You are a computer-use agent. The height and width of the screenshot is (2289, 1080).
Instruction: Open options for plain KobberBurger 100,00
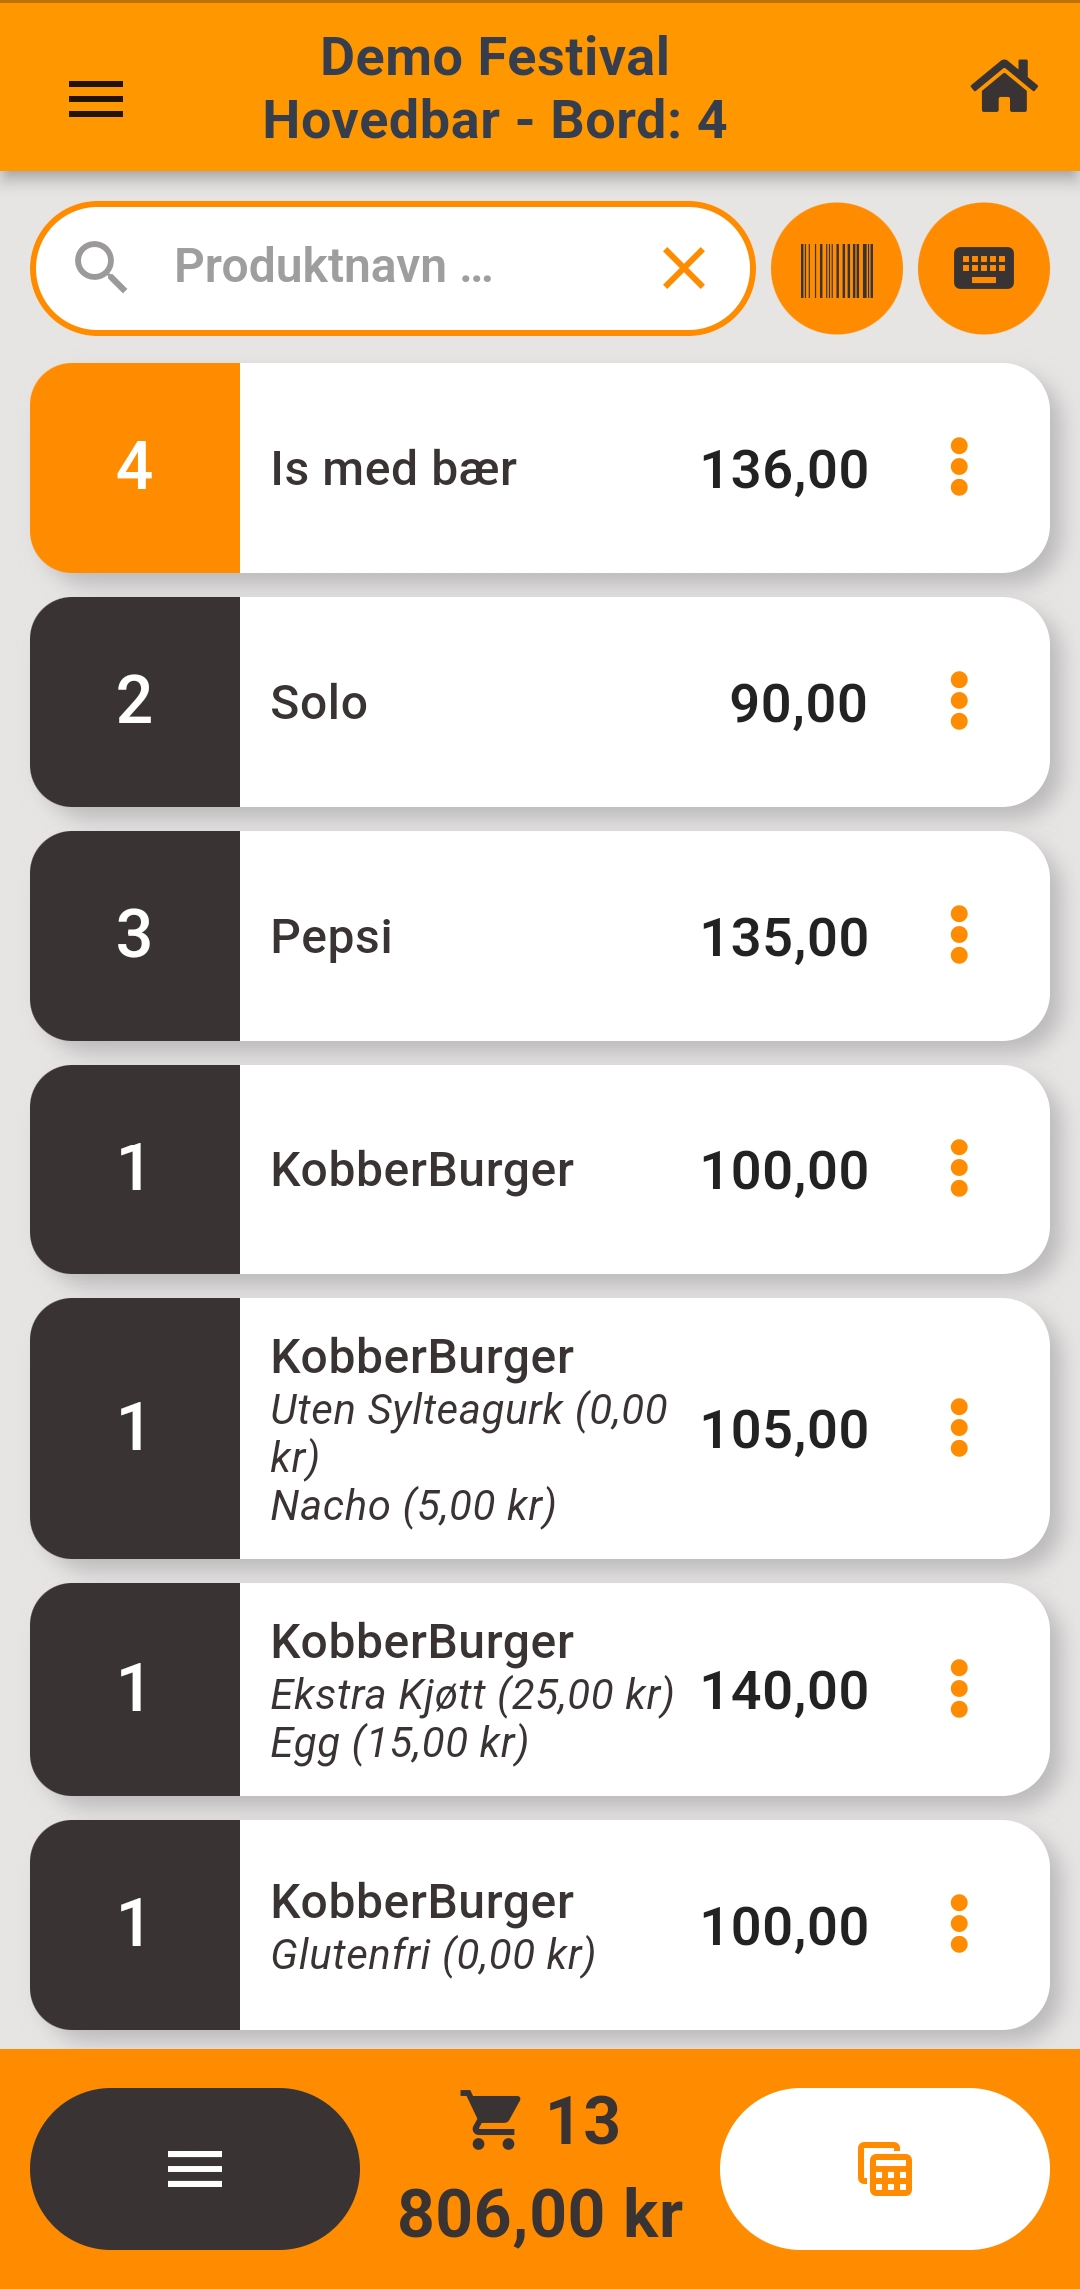click(x=959, y=1168)
